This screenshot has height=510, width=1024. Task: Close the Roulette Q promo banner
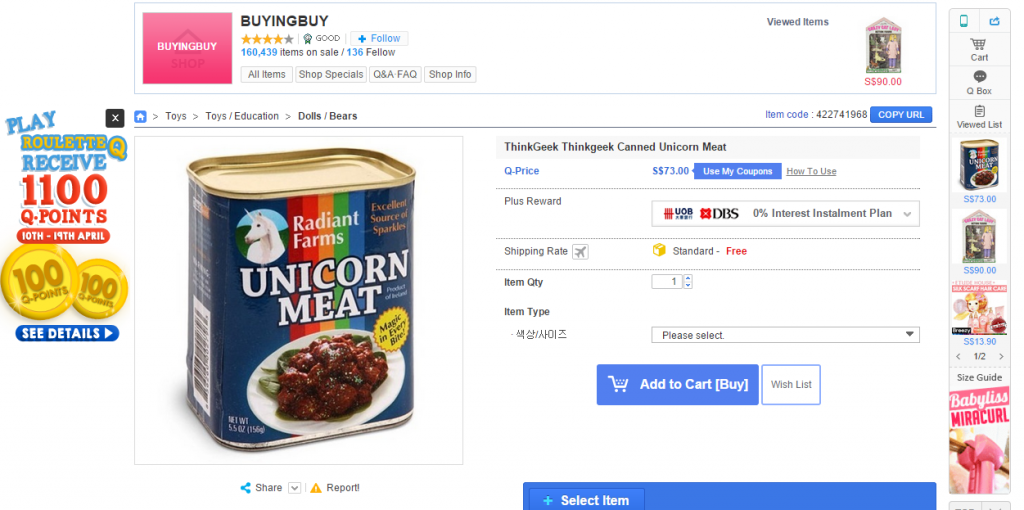(x=115, y=118)
